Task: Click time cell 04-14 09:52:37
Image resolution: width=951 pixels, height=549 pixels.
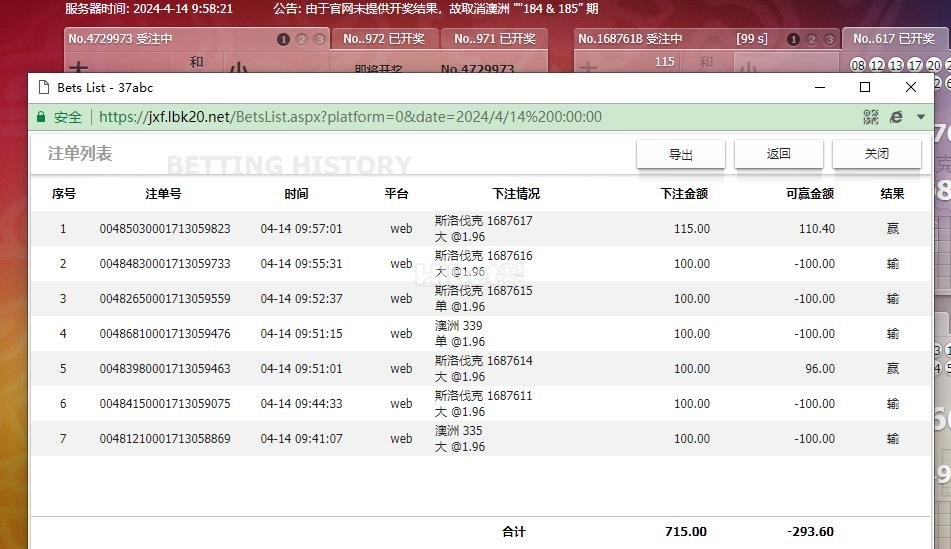Action: (301, 298)
